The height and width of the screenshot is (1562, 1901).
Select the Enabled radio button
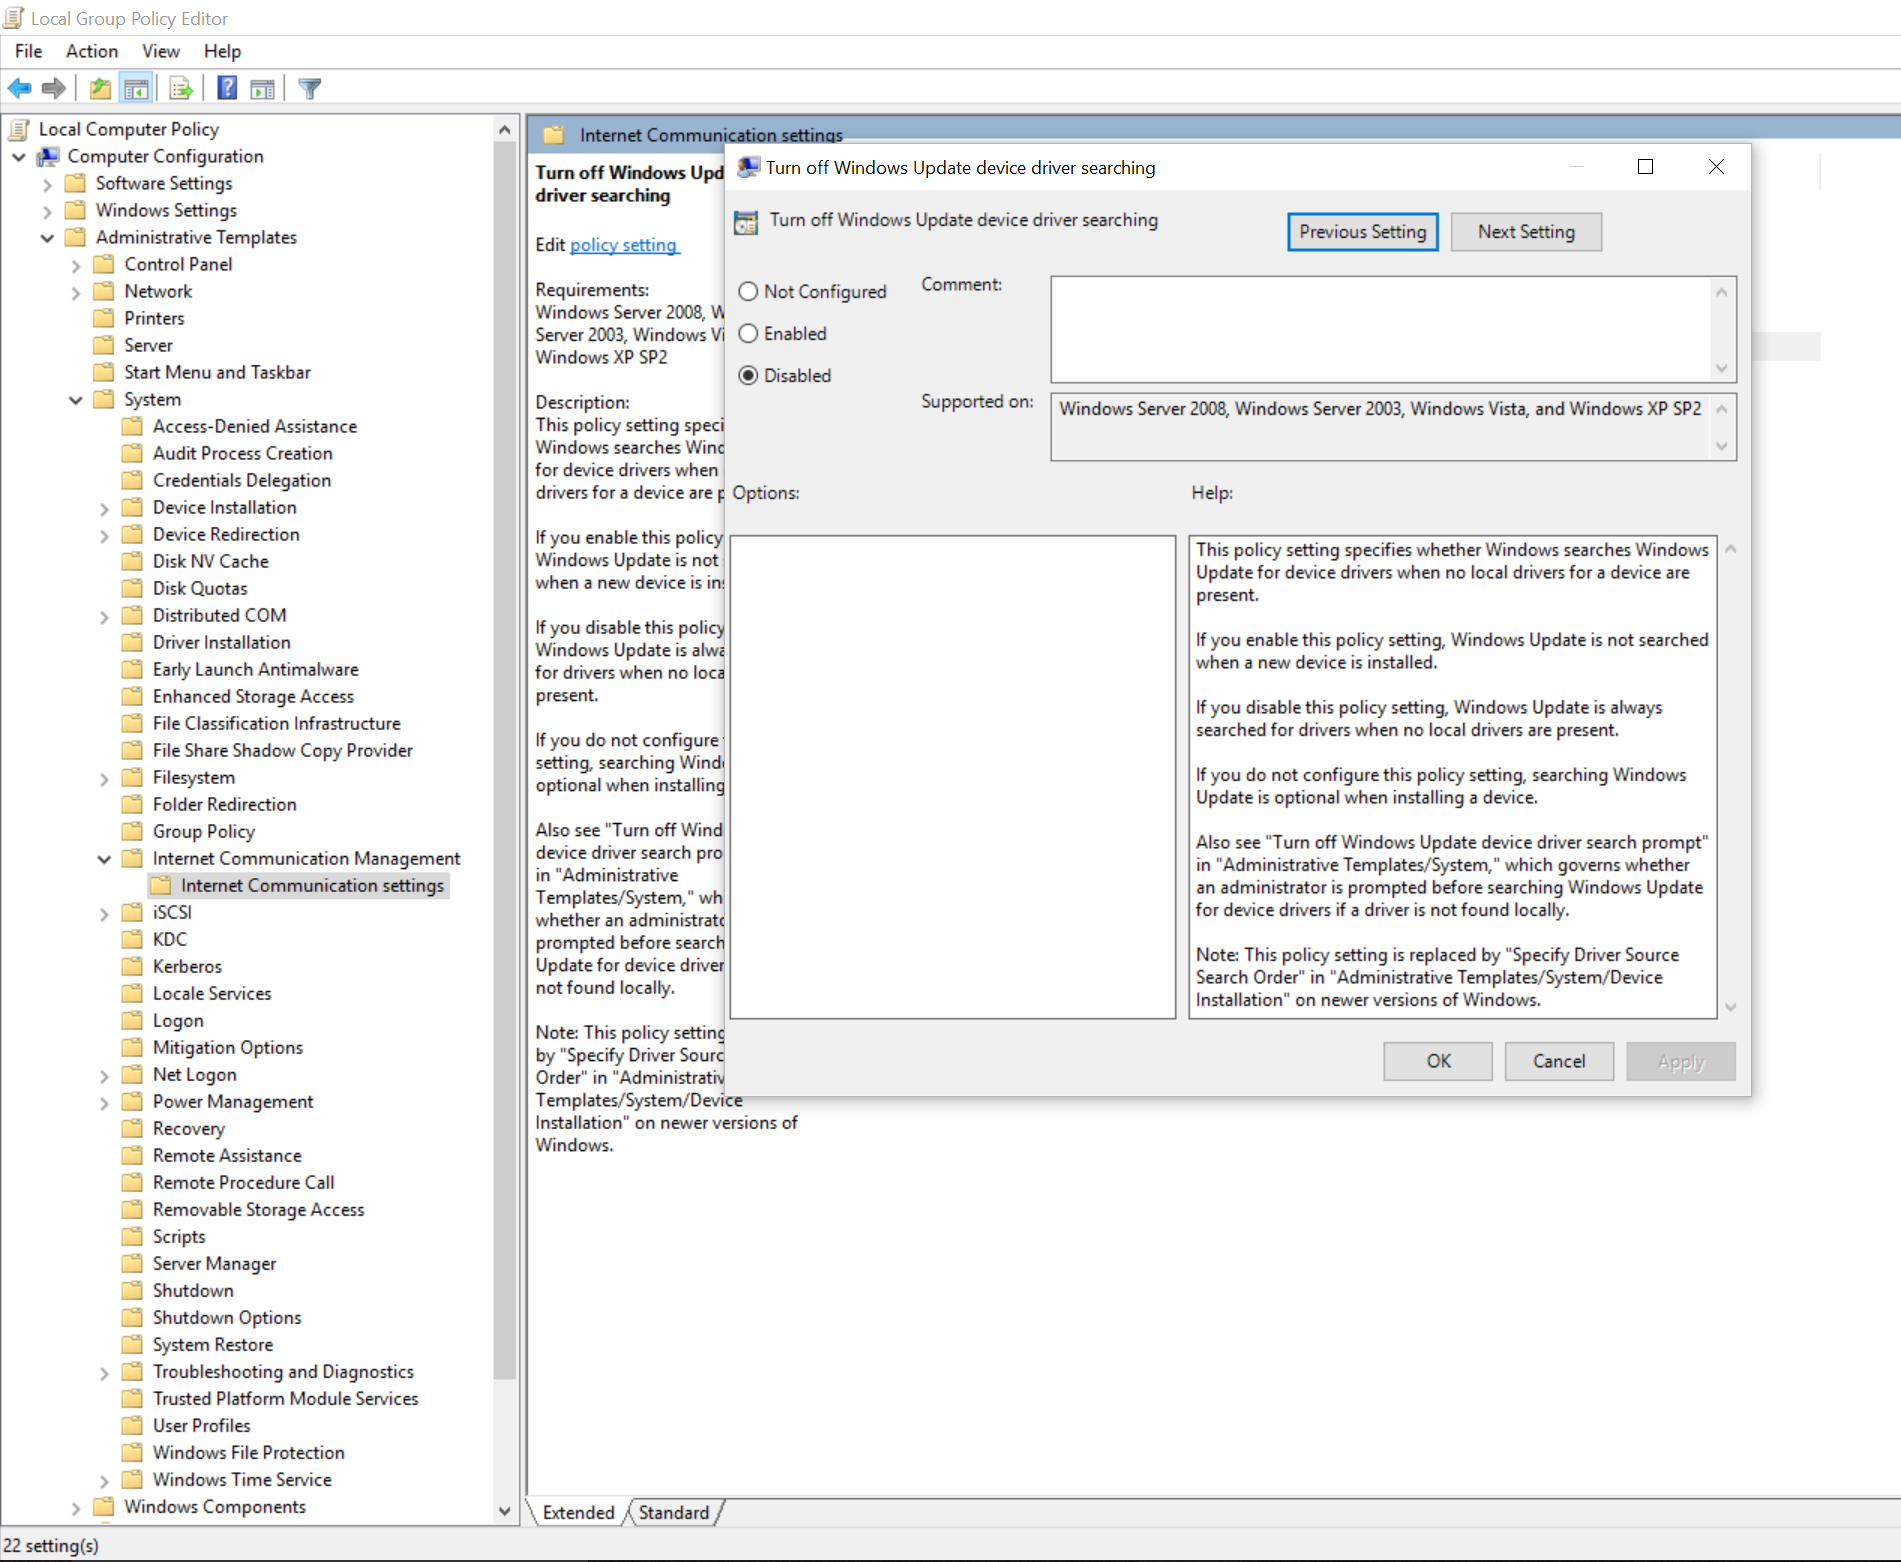748,333
